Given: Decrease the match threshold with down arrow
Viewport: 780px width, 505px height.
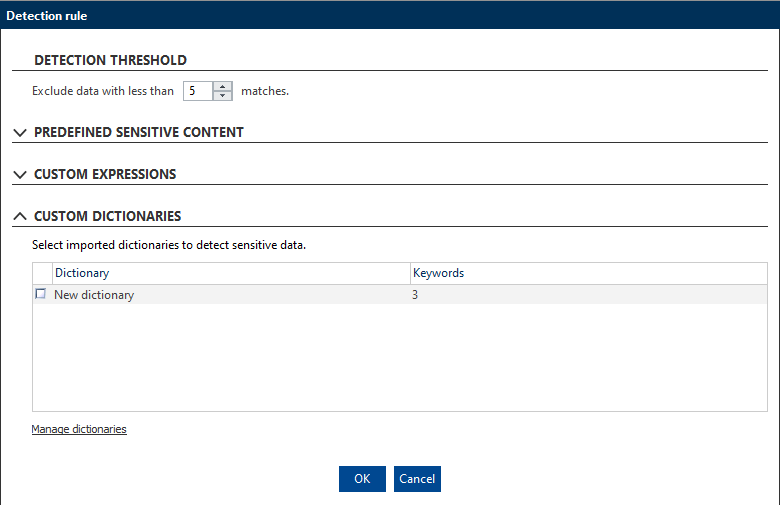Looking at the screenshot, I should [222, 96].
